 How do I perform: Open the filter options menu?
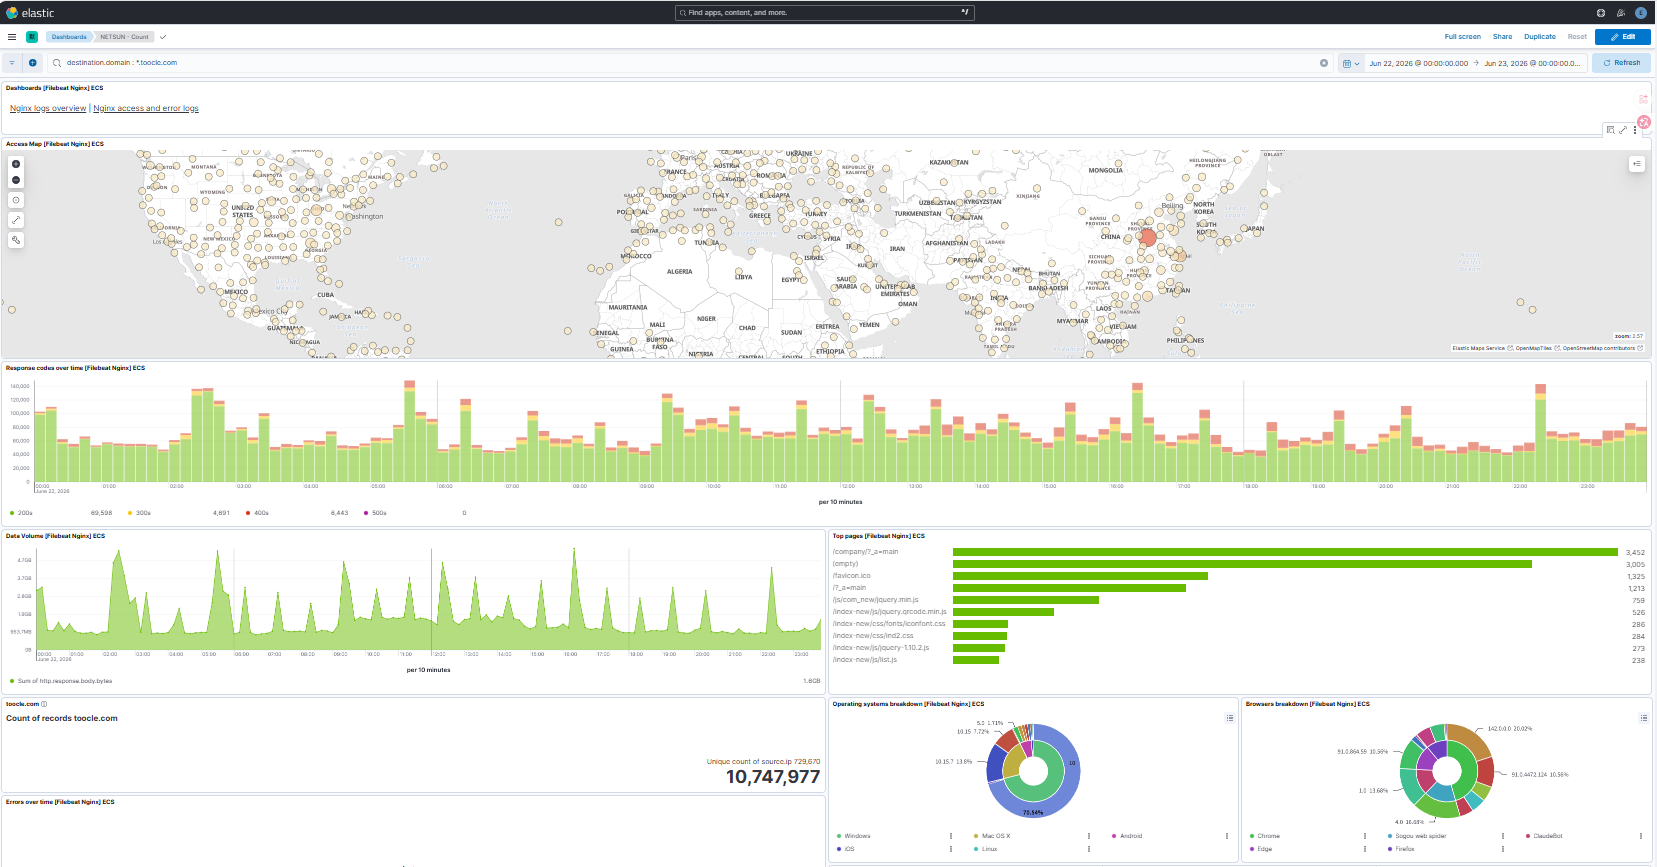[12, 63]
